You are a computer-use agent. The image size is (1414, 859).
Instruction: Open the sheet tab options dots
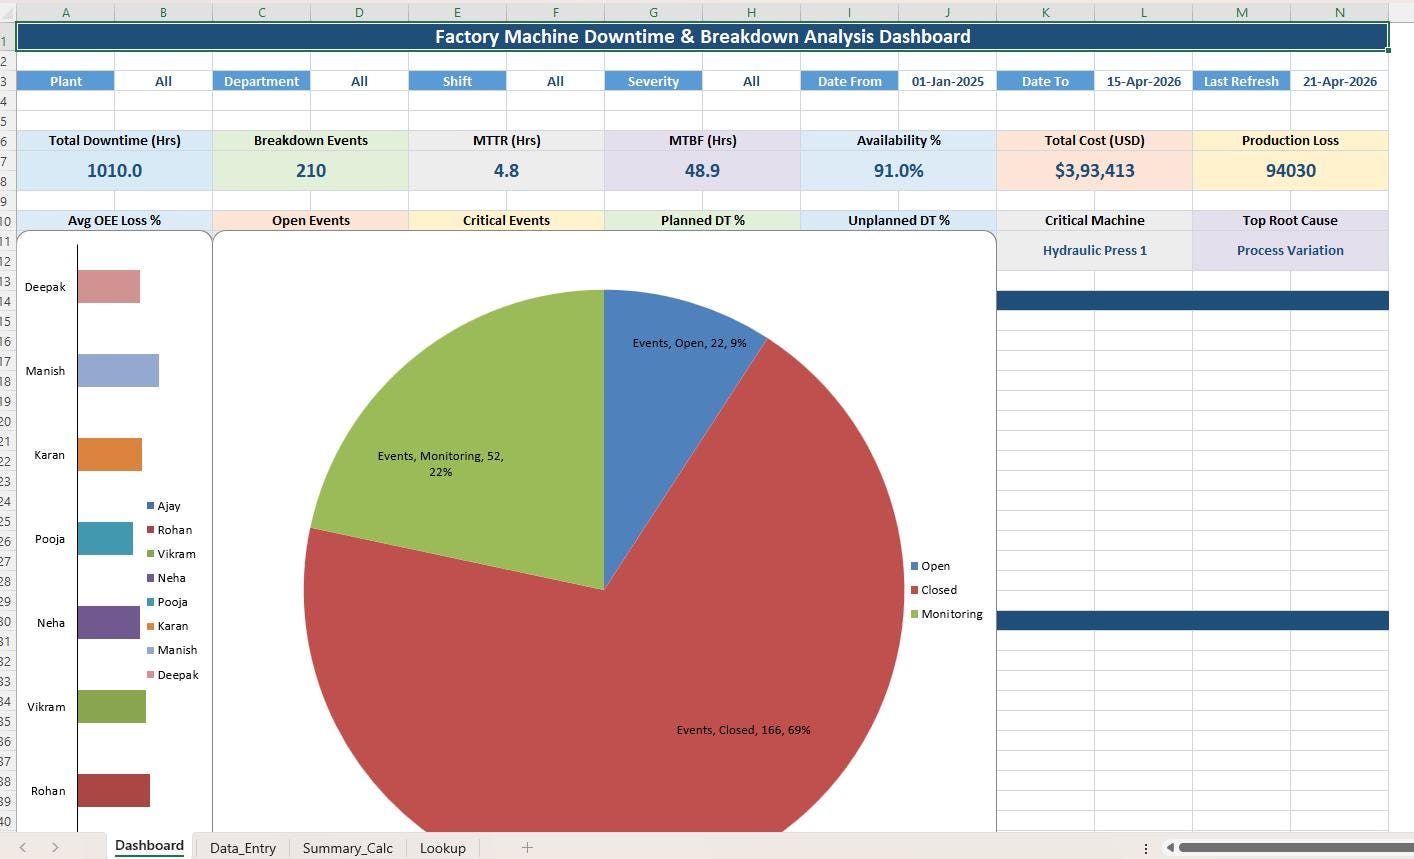tap(1146, 848)
